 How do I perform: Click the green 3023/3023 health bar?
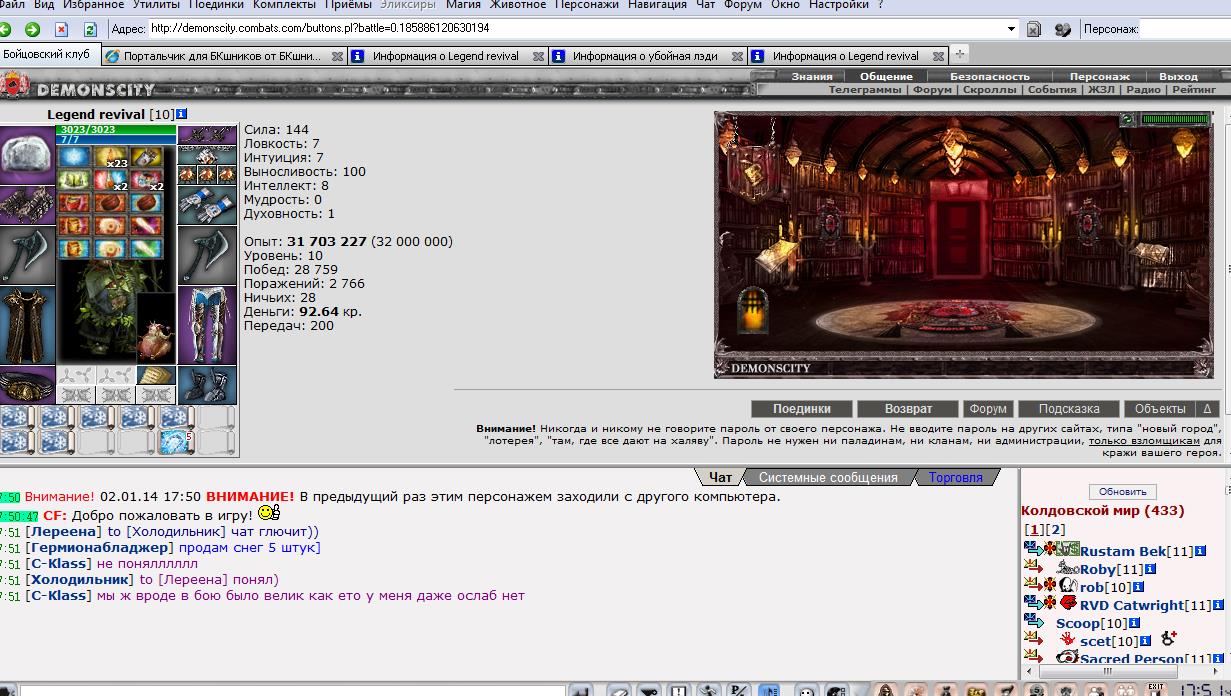117,129
